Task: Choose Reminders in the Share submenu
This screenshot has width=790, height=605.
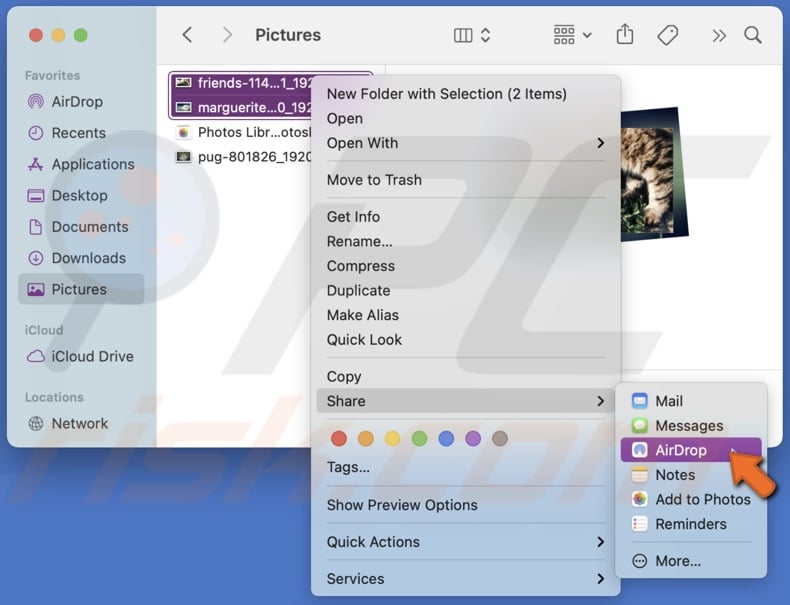Action: click(x=690, y=524)
